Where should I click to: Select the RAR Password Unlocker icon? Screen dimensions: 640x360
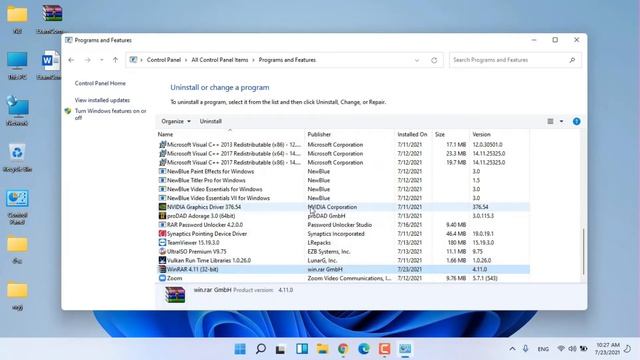point(162,225)
